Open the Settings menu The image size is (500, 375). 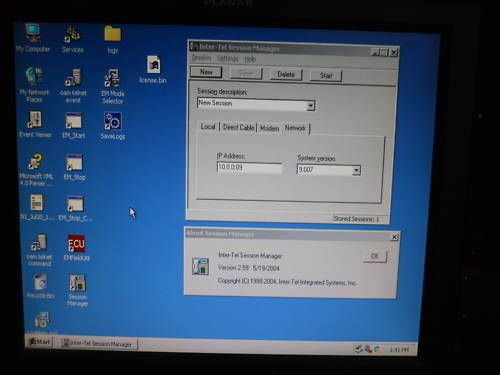[227, 59]
